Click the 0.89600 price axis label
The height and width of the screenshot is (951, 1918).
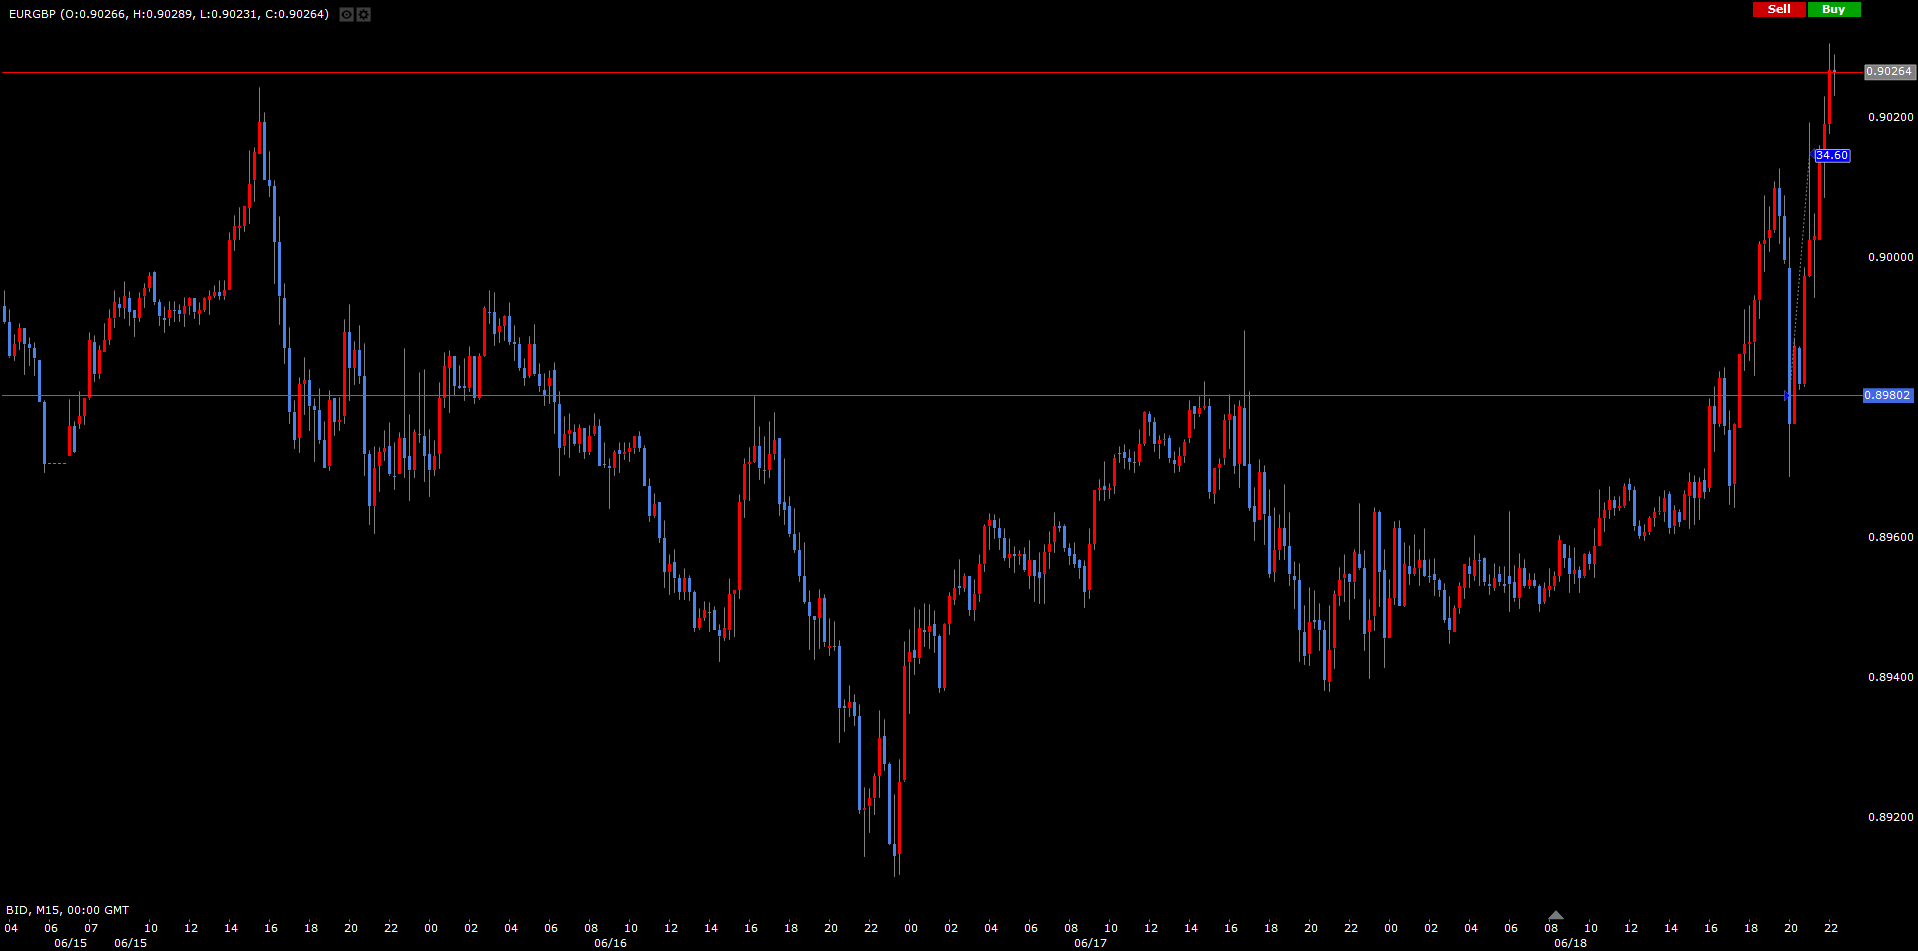[1890, 537]
